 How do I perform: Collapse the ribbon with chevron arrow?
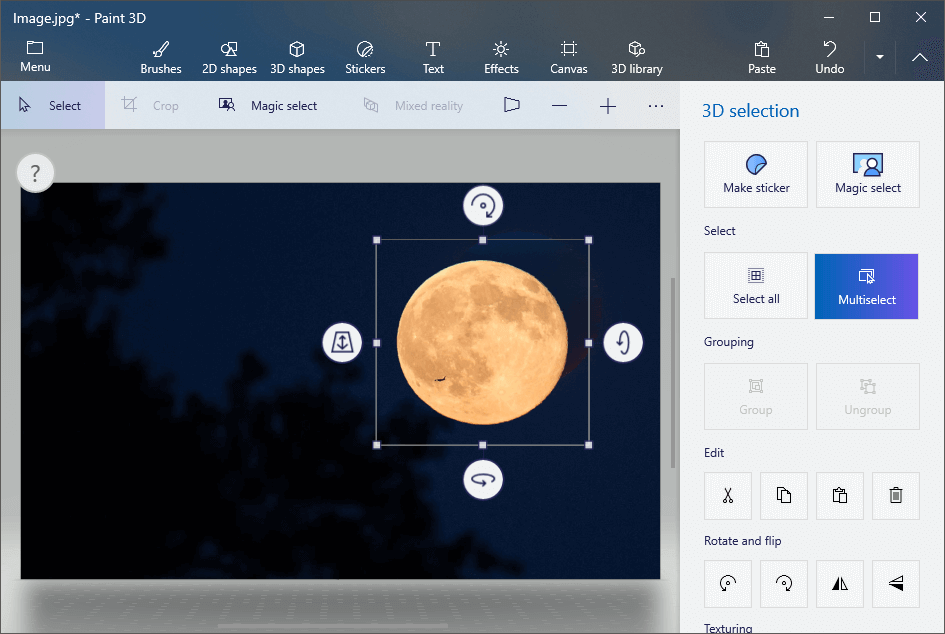[x=920, y=57]
